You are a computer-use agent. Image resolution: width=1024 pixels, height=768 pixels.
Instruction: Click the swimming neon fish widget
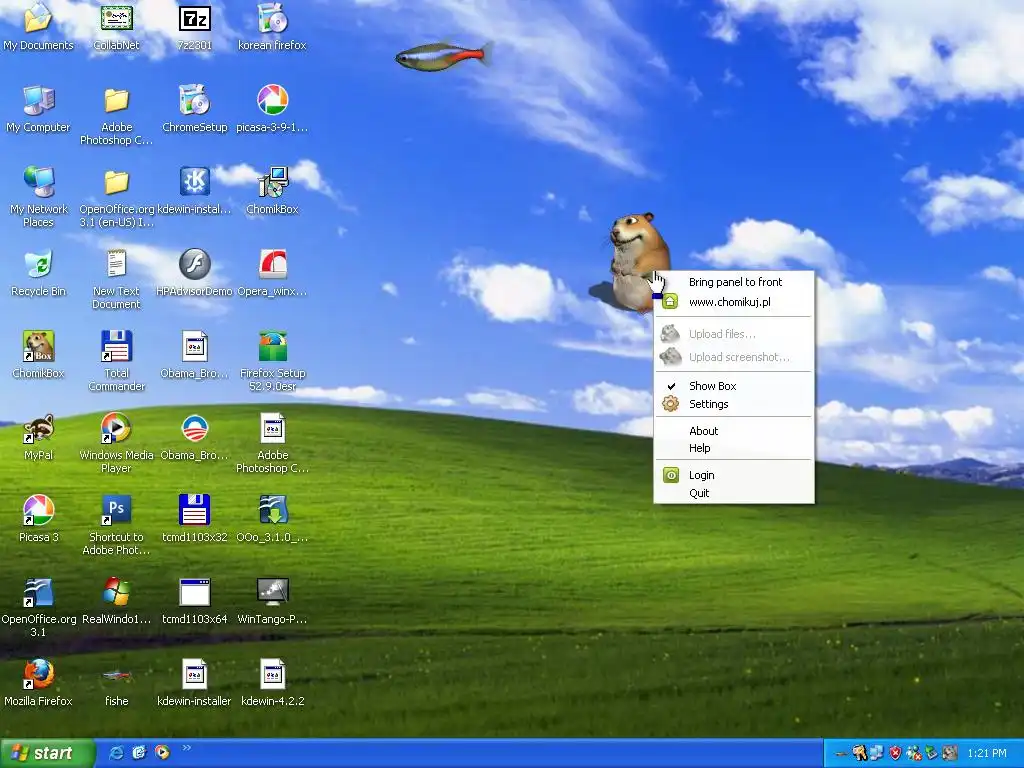443,55
